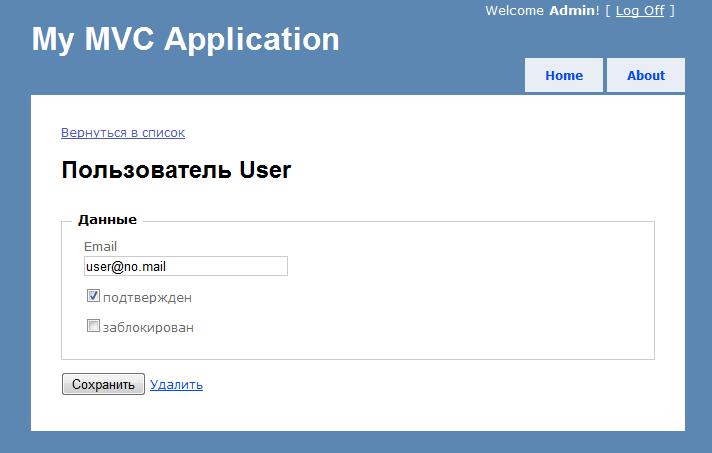Click the Сохранить button
The height and width of the screenshot is (453, 712).
pos(103,384)
